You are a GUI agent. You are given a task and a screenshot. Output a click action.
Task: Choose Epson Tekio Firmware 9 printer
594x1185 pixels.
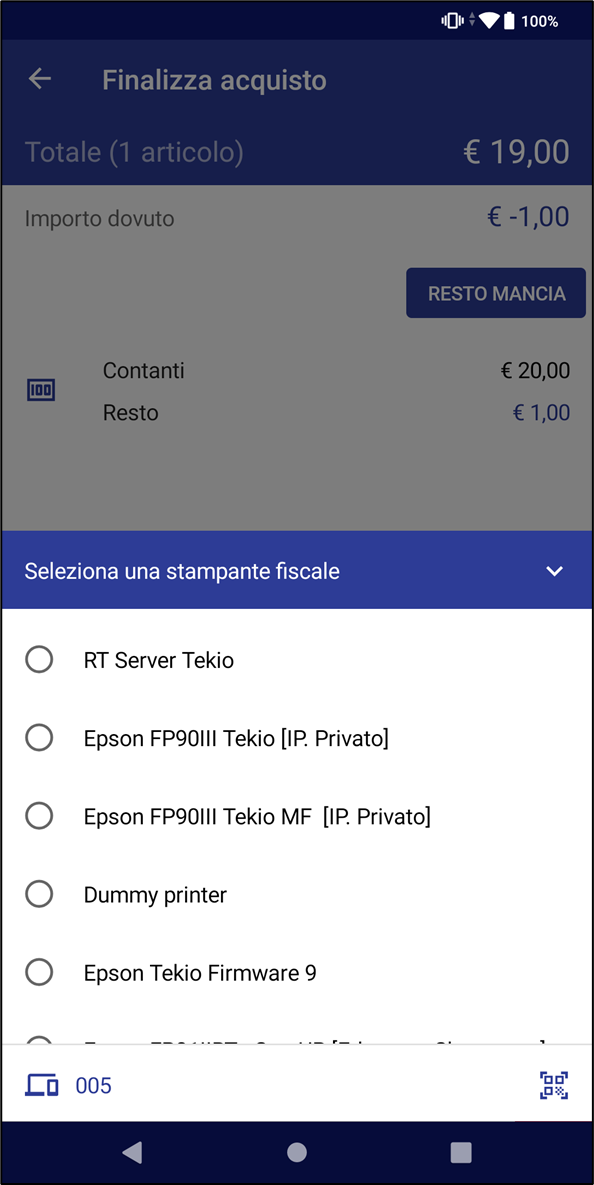point(297,973)
